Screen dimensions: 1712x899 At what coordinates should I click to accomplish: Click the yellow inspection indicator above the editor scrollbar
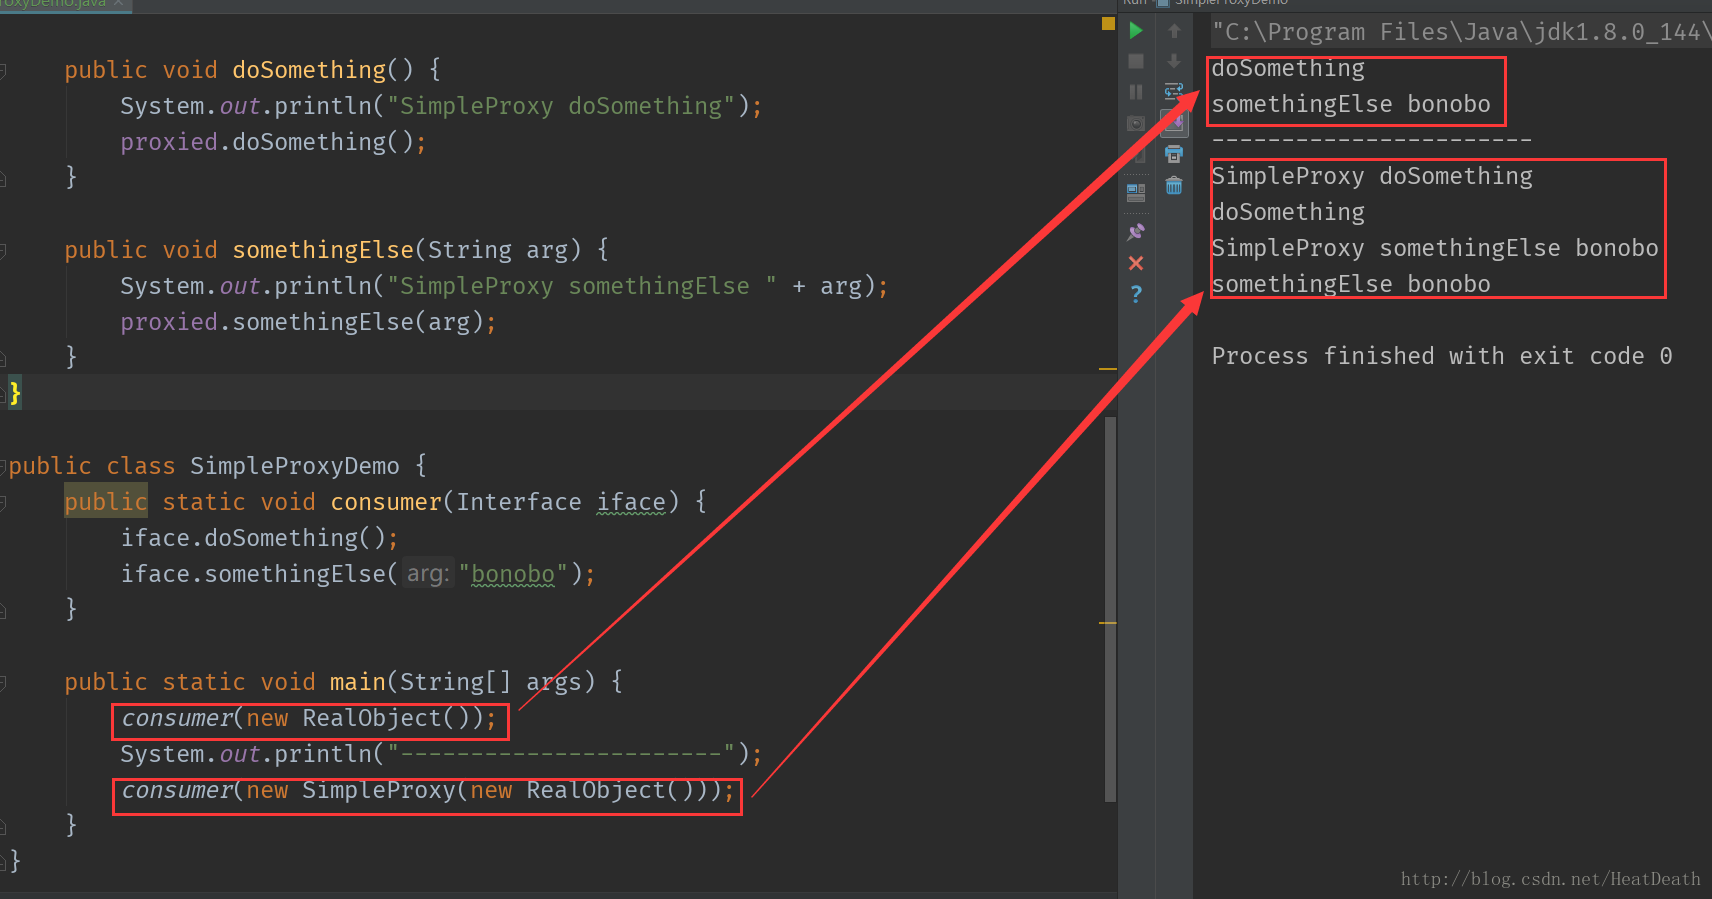point(1108,24)
